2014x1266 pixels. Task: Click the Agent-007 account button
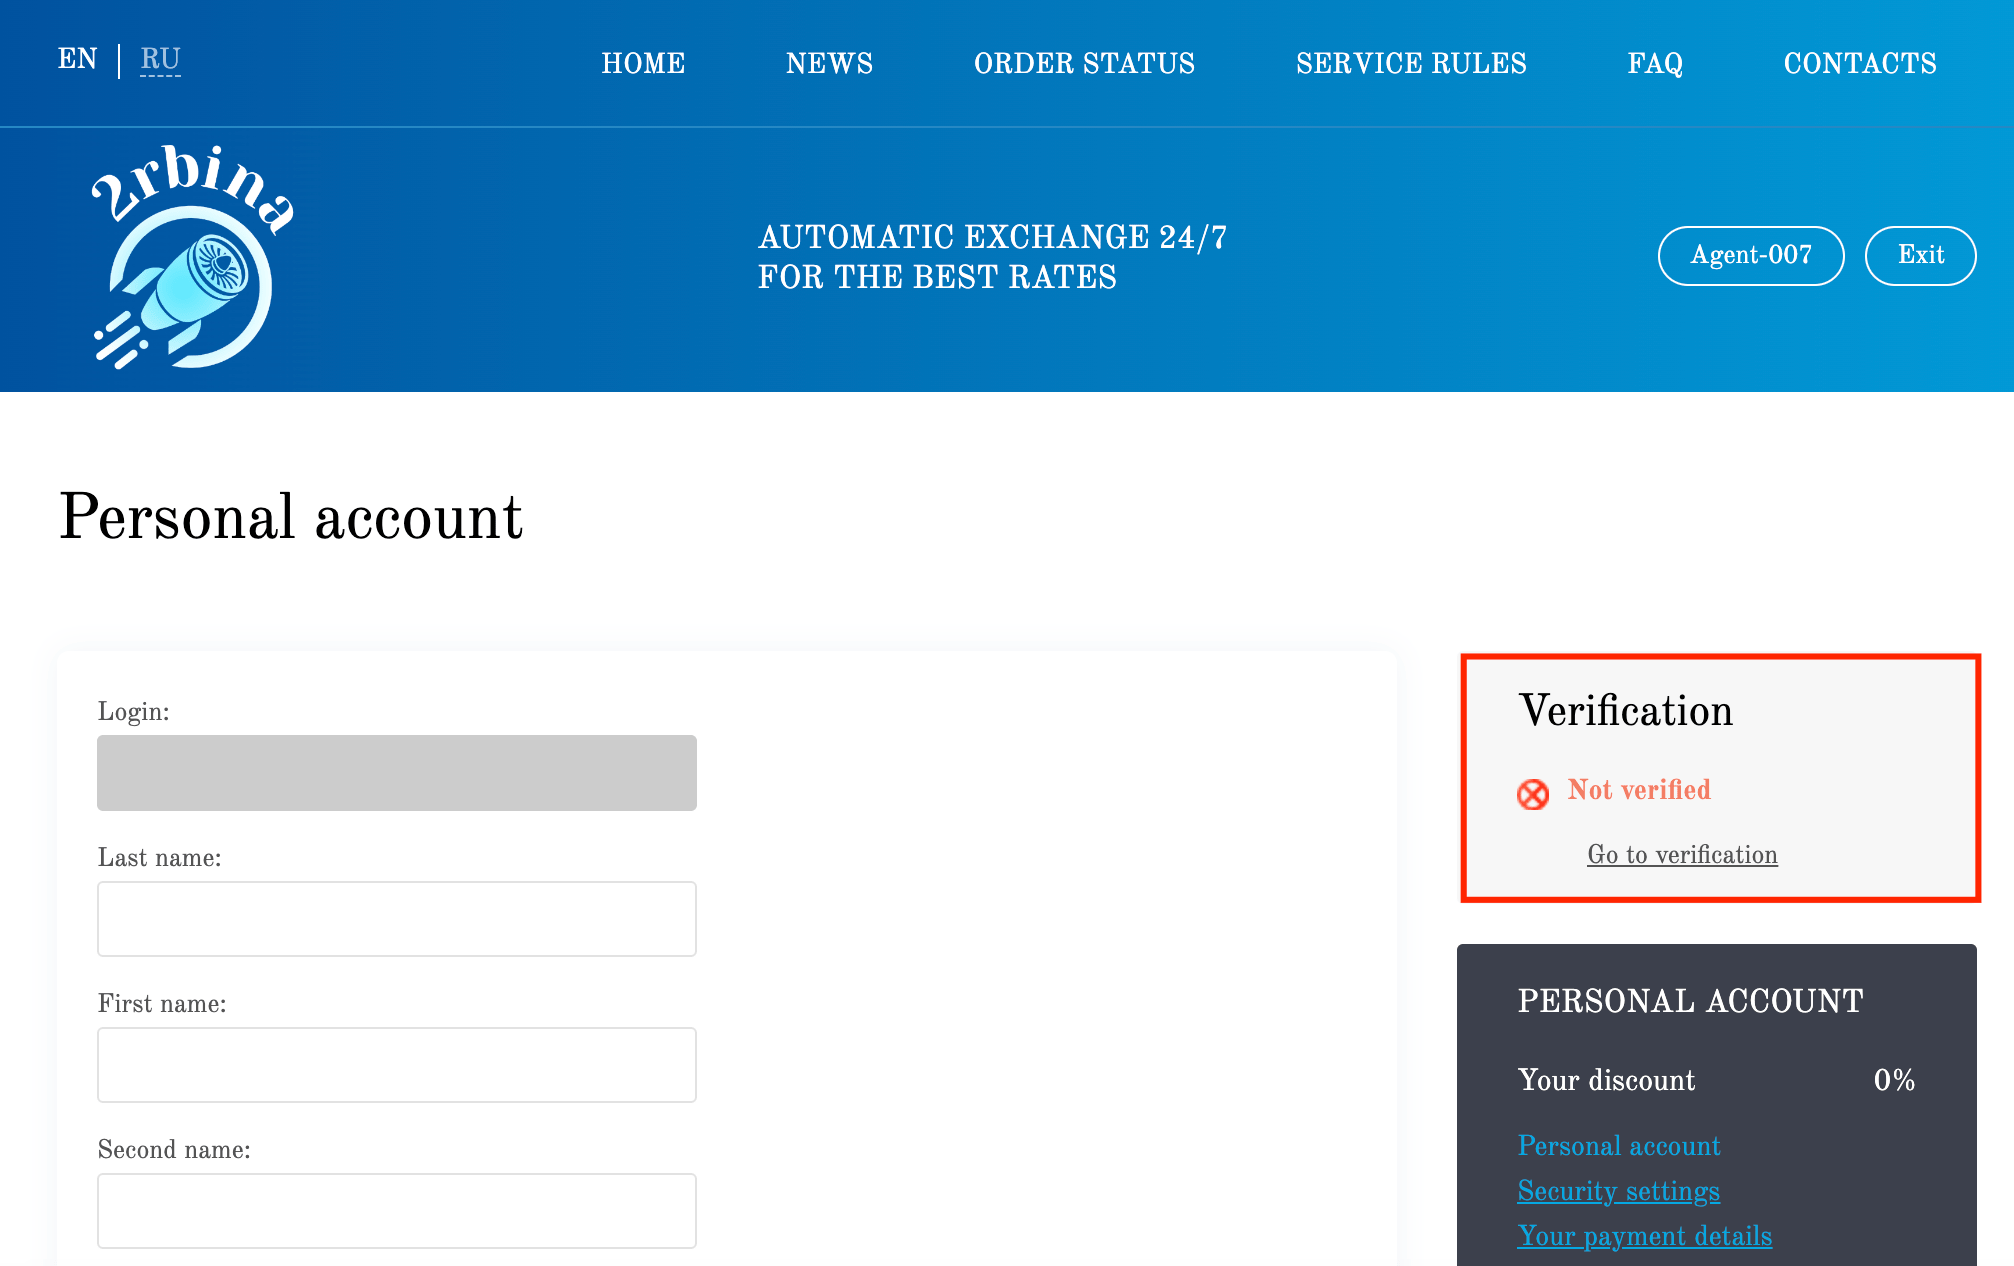coord(1751,256)
